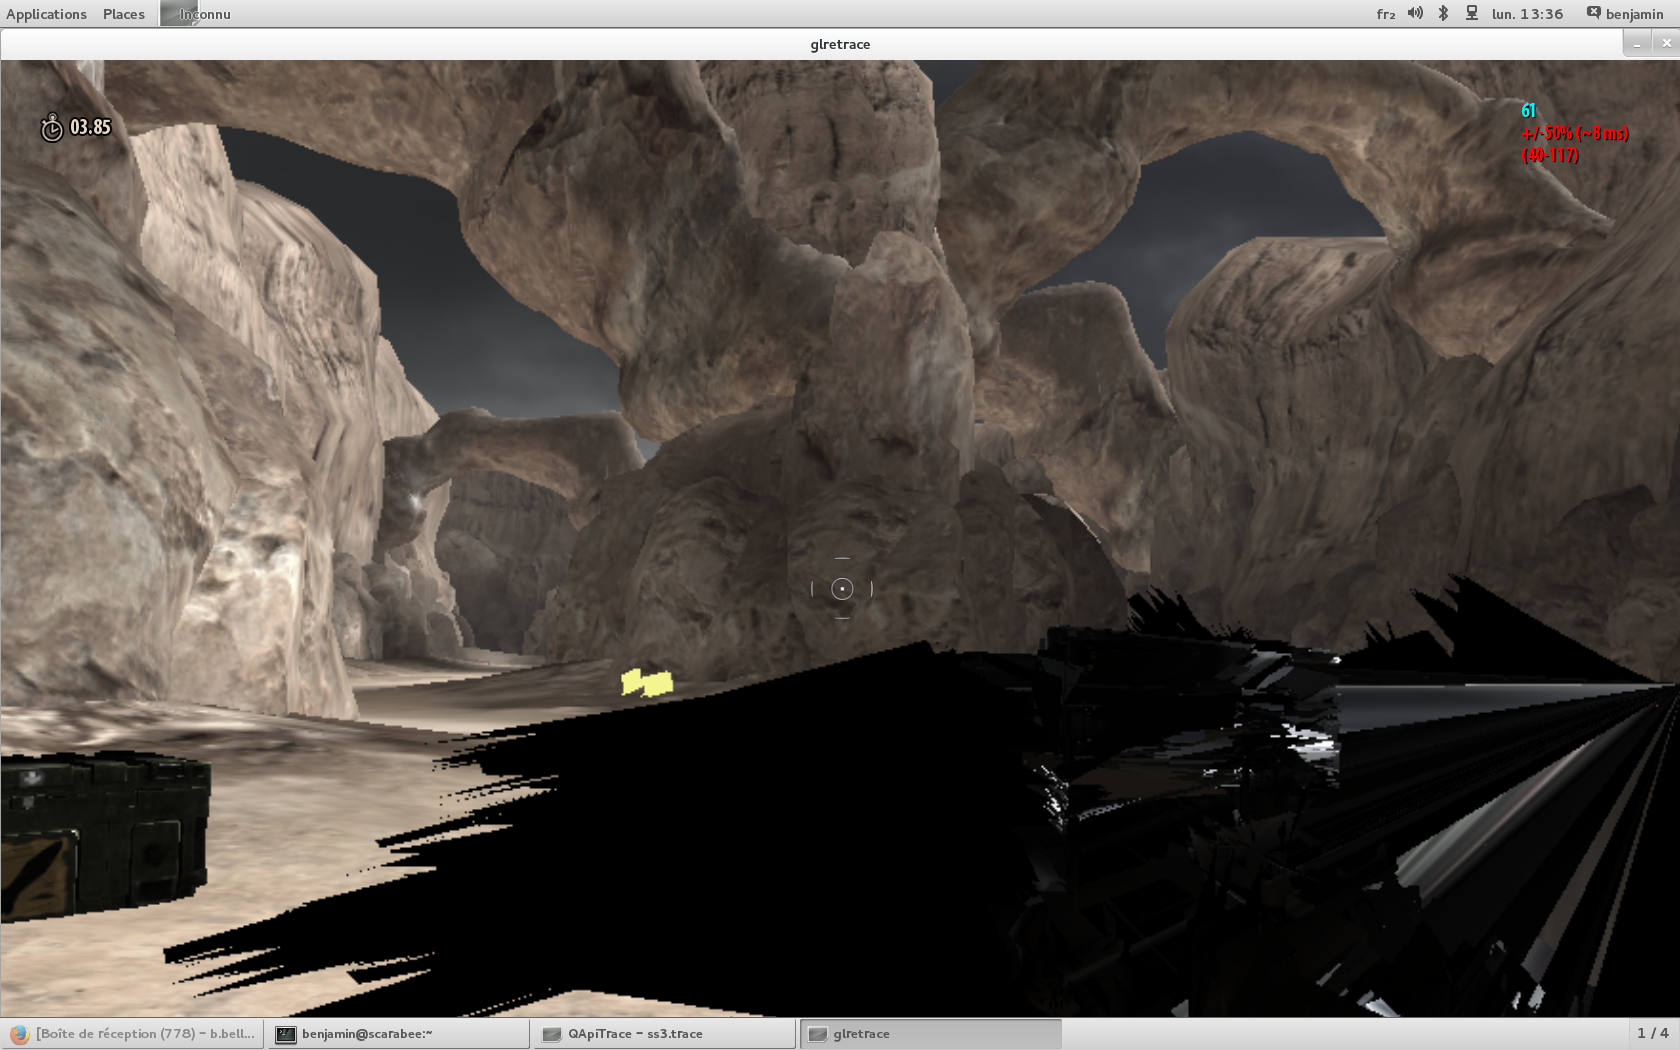Screen dimensions: 1680x1050
Task: Open the volume control icon
Action: 1415,13
